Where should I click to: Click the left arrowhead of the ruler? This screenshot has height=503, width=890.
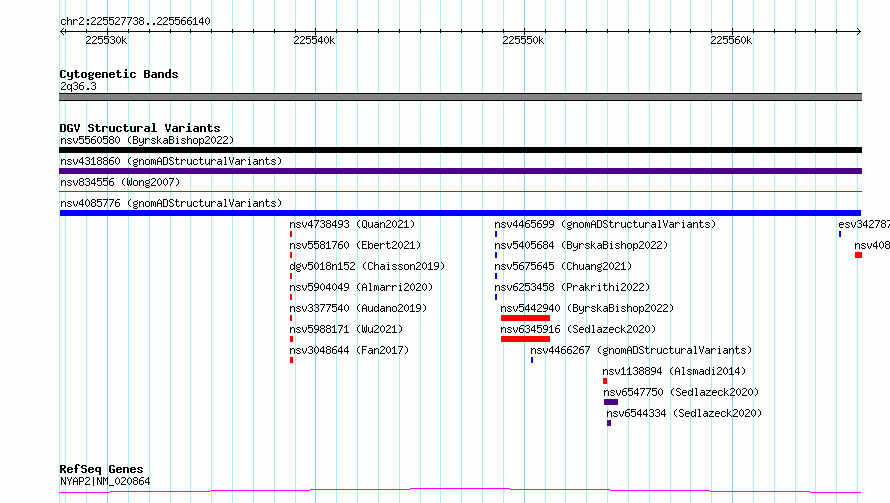62,31
